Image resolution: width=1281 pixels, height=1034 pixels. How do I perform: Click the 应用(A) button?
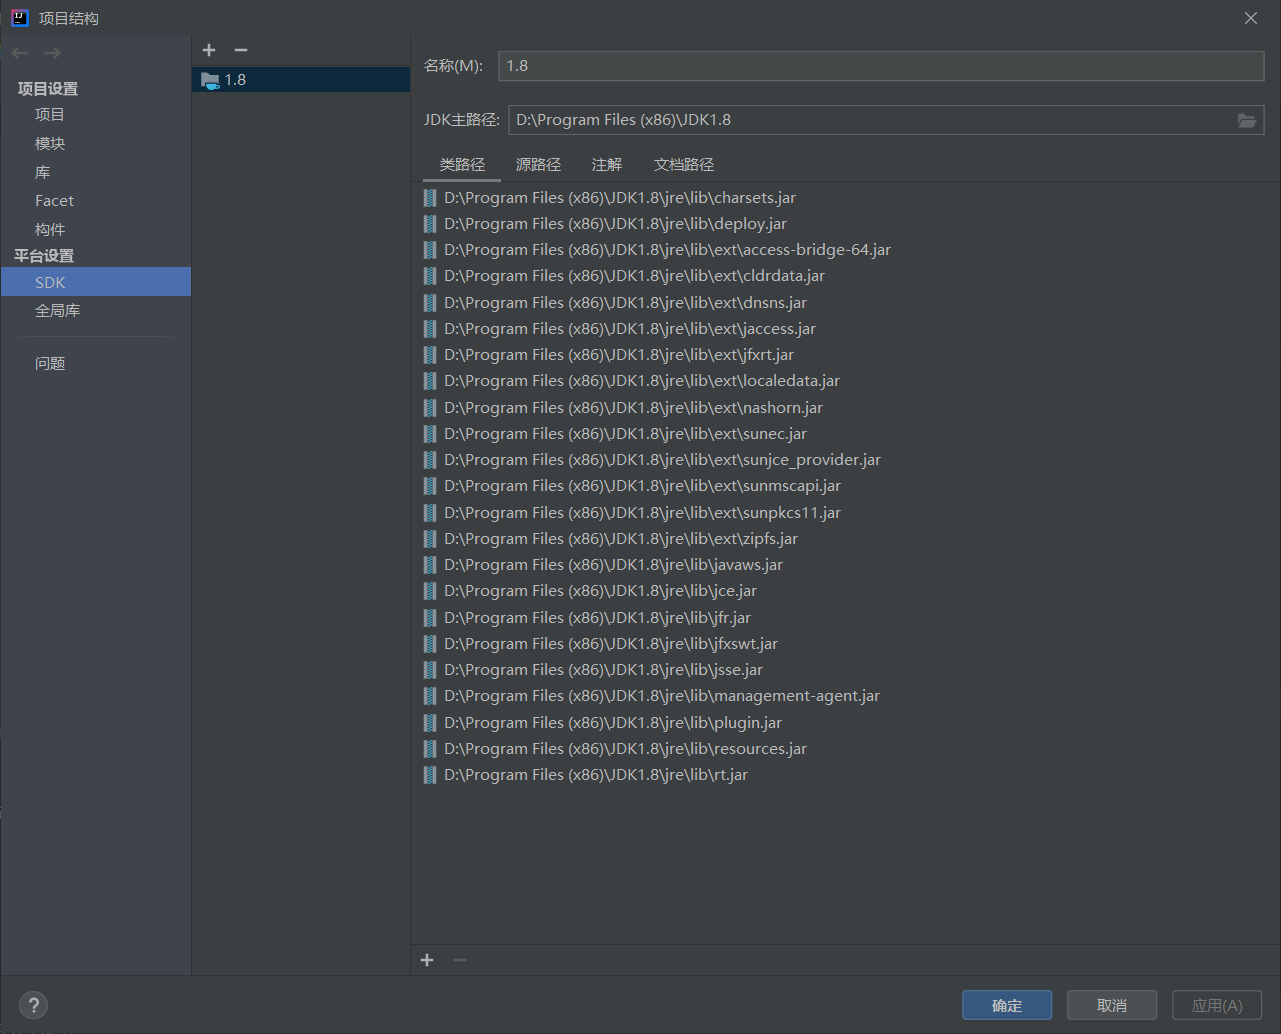[x=1216, y=1005]
